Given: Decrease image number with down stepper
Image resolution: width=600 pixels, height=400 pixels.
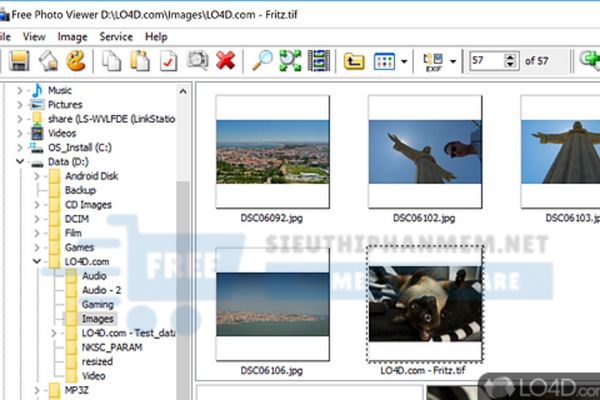Looking at the screenshot, I should click(x=510, y=65).
